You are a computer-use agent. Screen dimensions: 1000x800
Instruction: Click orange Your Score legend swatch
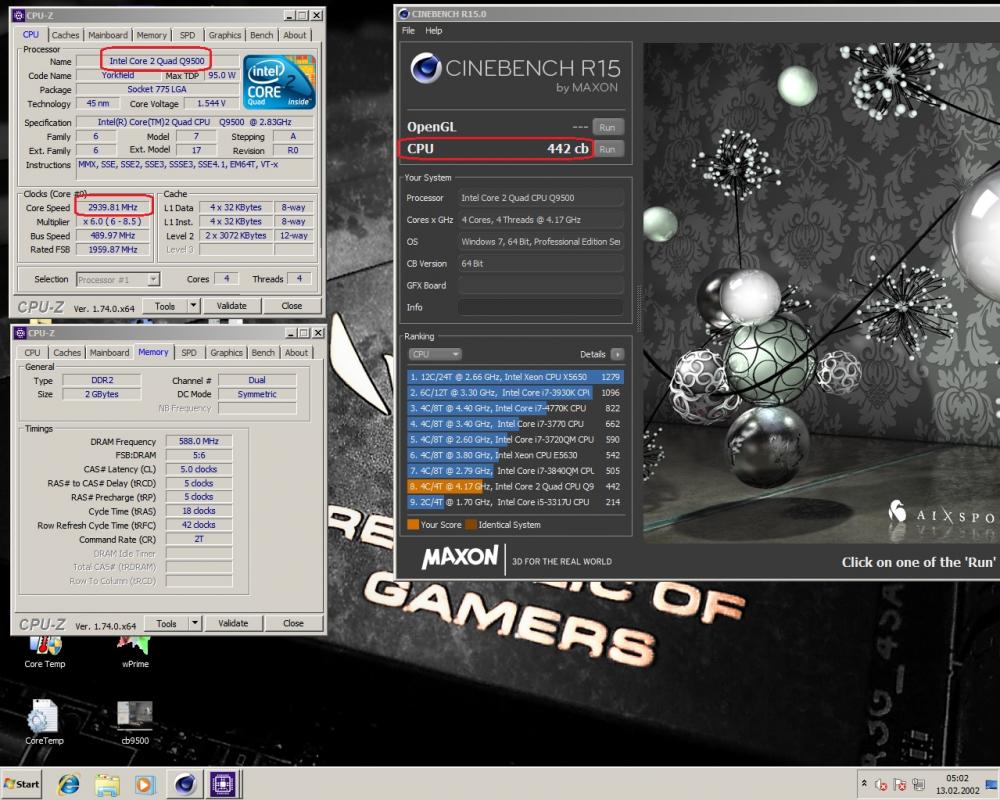click(413, 525)
